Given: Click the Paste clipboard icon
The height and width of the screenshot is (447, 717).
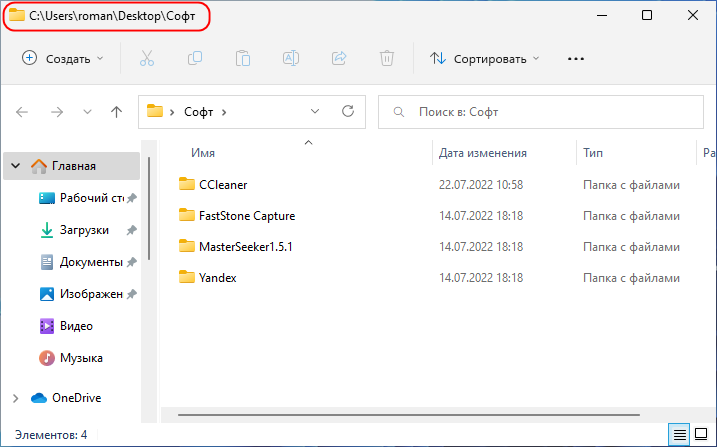Looking at the screenshot, I should pos(243,59).
